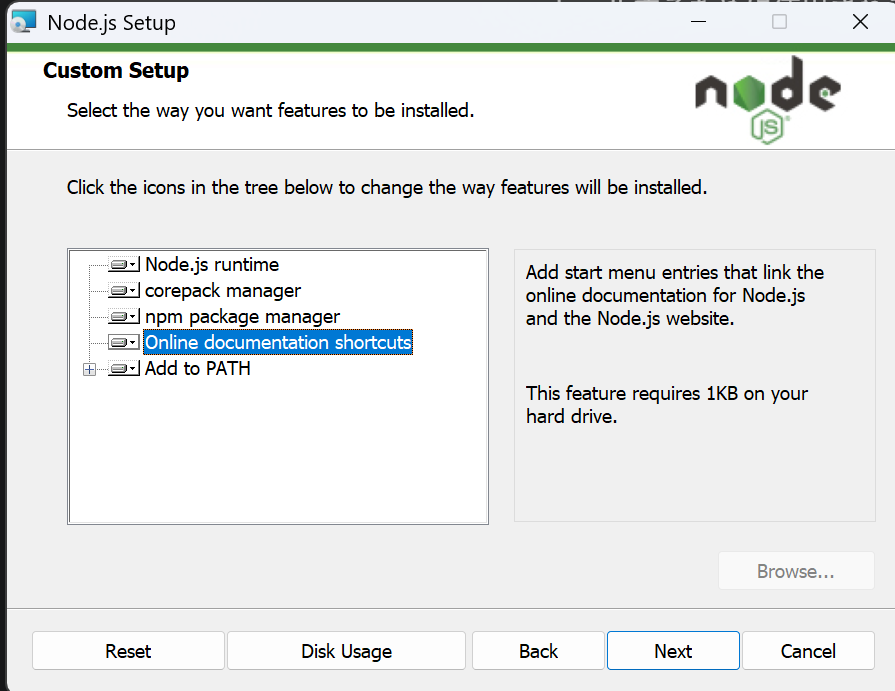Select the npm package manager label
Screen dimensions: 895x691
242,317
